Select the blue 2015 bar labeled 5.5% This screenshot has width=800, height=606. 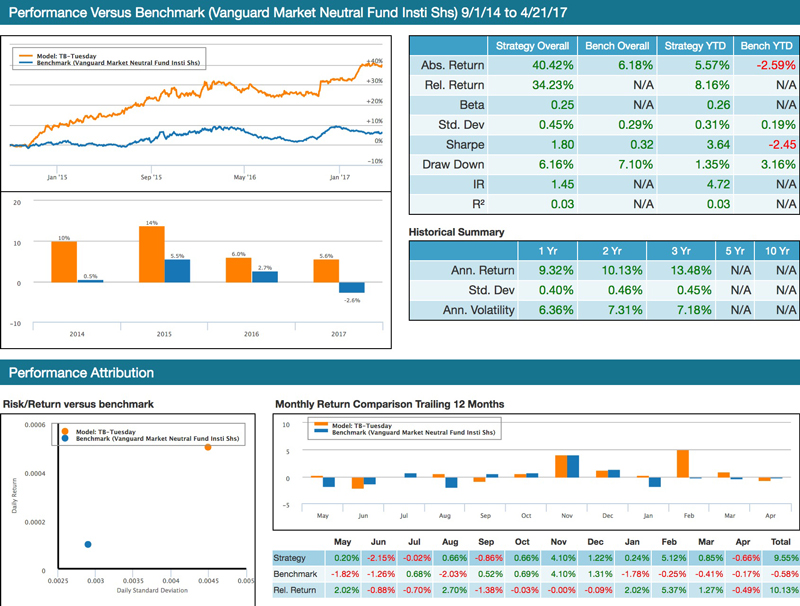[x=176, y=271]
